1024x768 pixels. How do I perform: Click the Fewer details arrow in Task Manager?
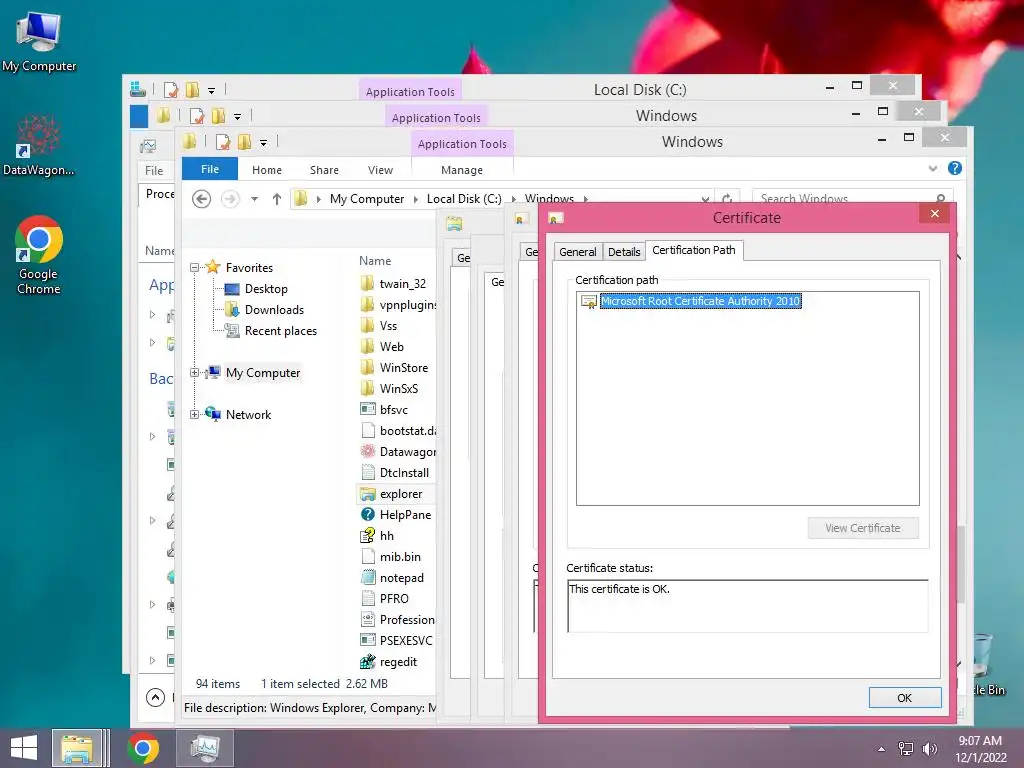click(155, 697)
